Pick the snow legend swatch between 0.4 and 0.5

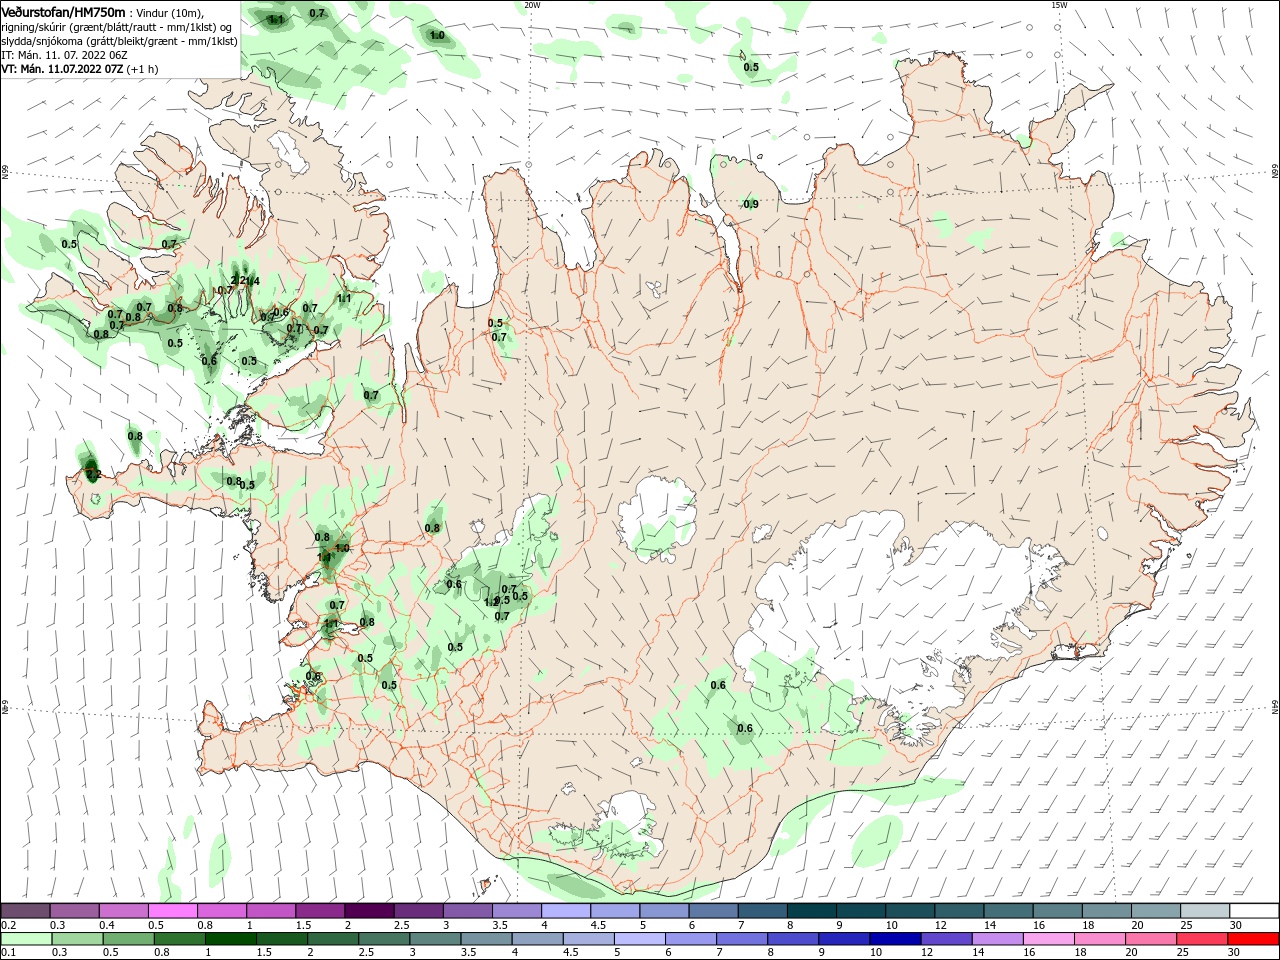tap(124, 911)
